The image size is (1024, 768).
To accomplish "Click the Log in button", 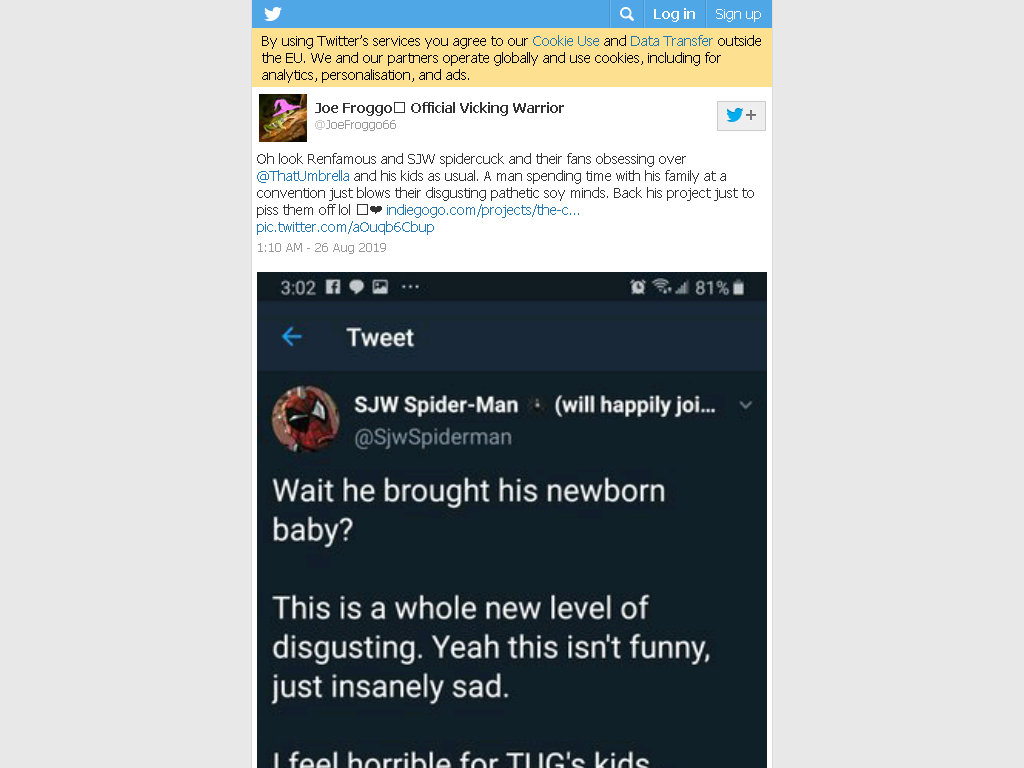I will (674, 14).
